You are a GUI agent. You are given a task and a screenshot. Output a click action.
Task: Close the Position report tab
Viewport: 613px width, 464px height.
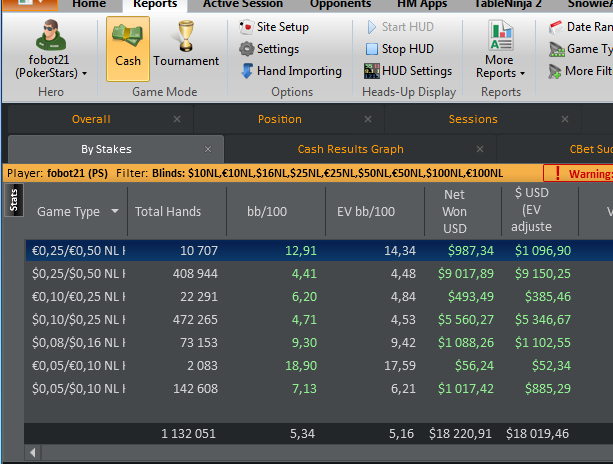tap(368, 119)
